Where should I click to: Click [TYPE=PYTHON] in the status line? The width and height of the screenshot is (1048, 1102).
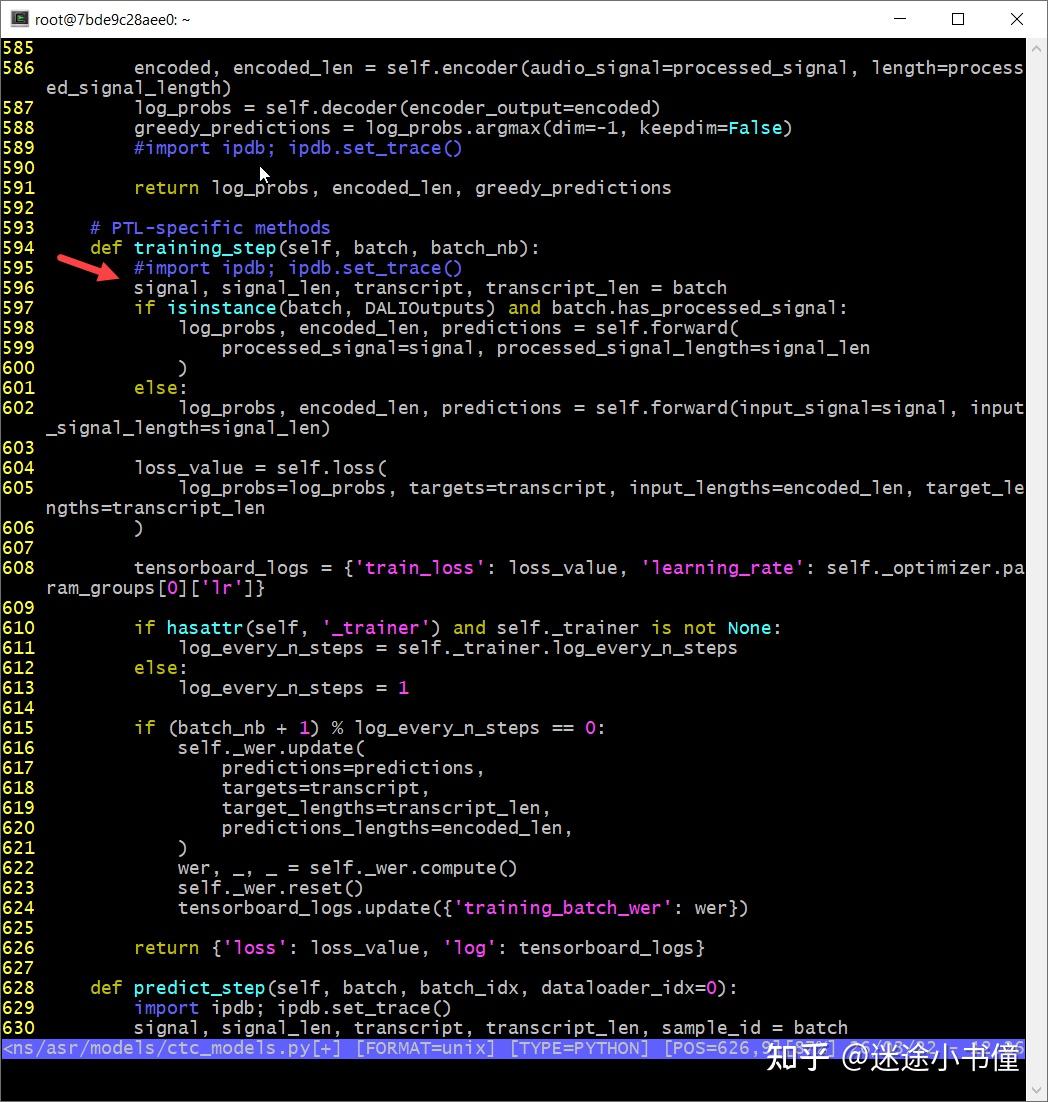580,1049
